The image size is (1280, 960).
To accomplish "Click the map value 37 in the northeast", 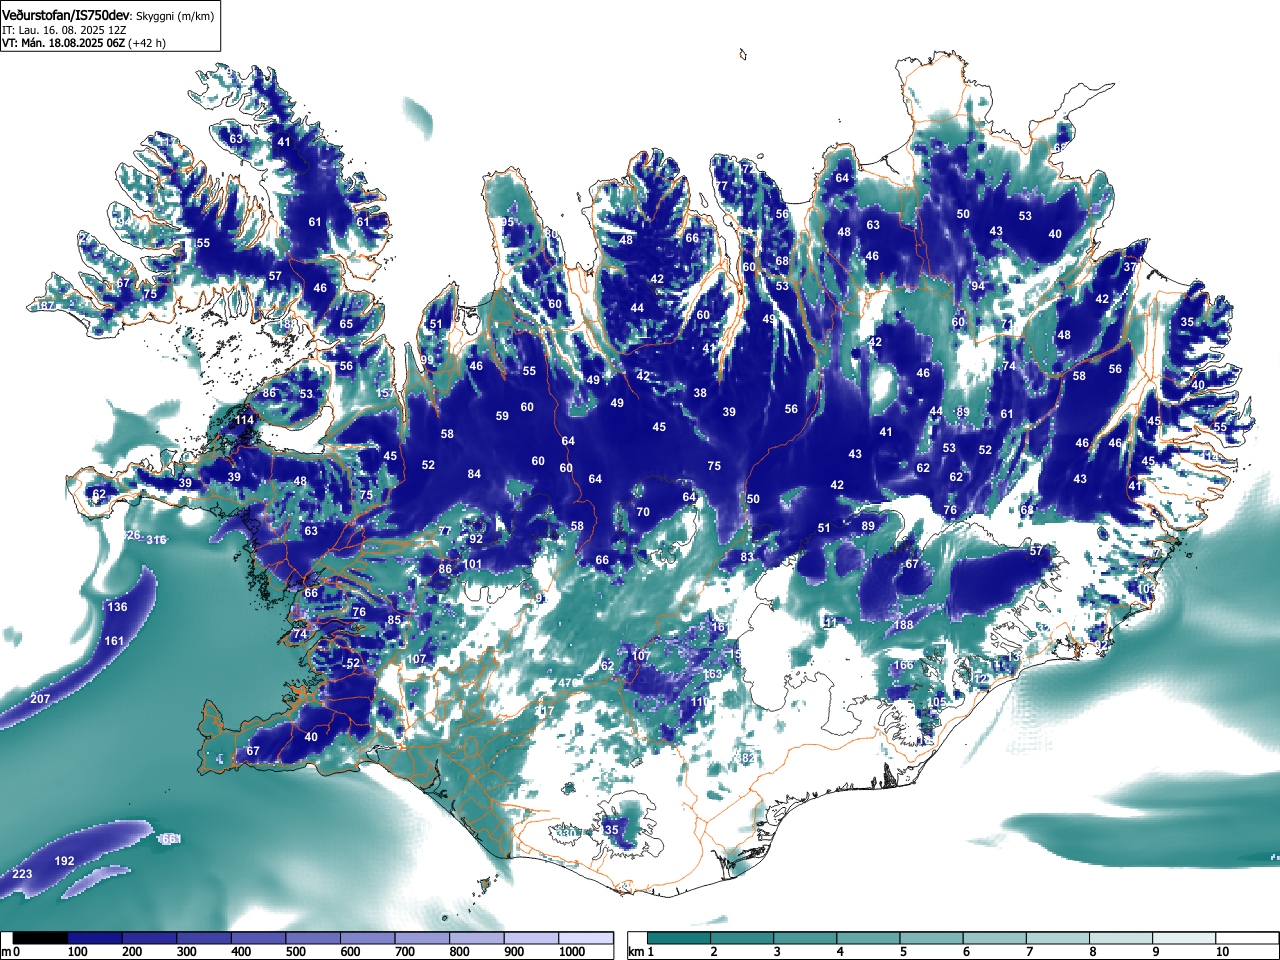I will point(1130,268).
